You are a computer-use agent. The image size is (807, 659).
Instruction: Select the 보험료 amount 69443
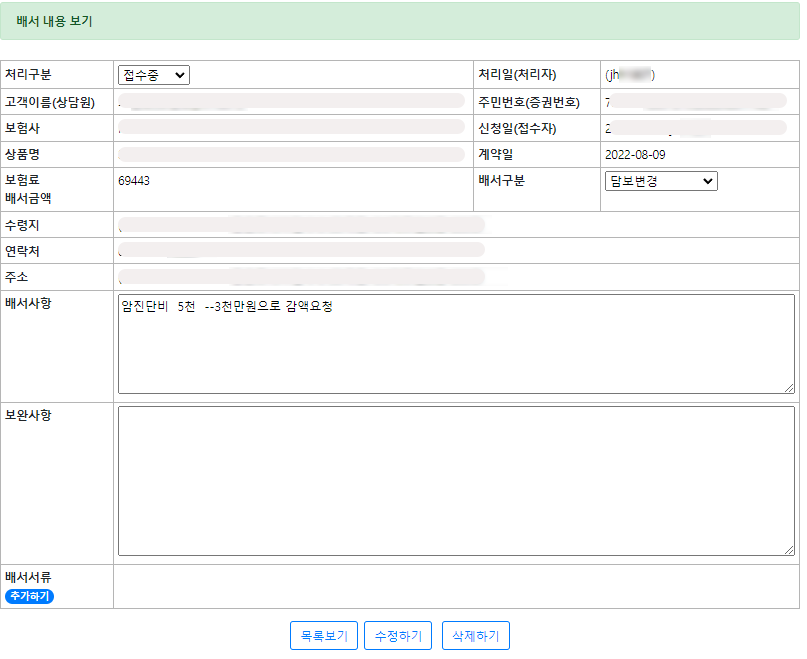click(x=134, y=181)
